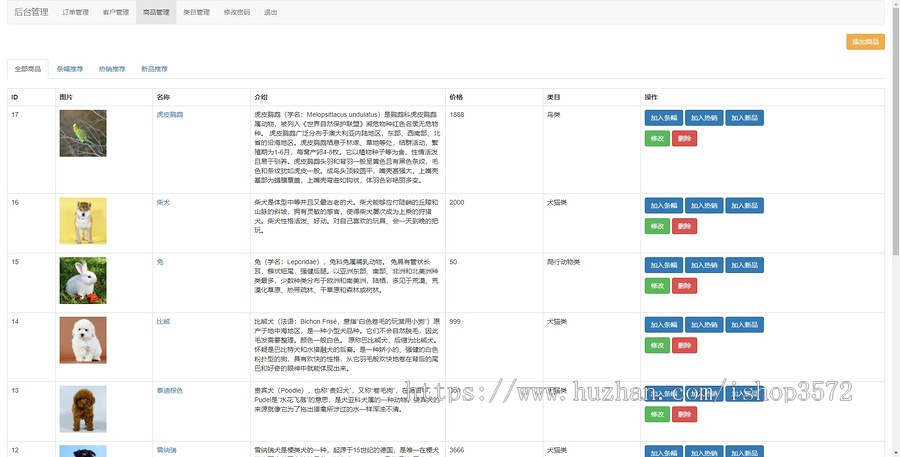Click 加入条幅 in the 比熊 row

664,325
